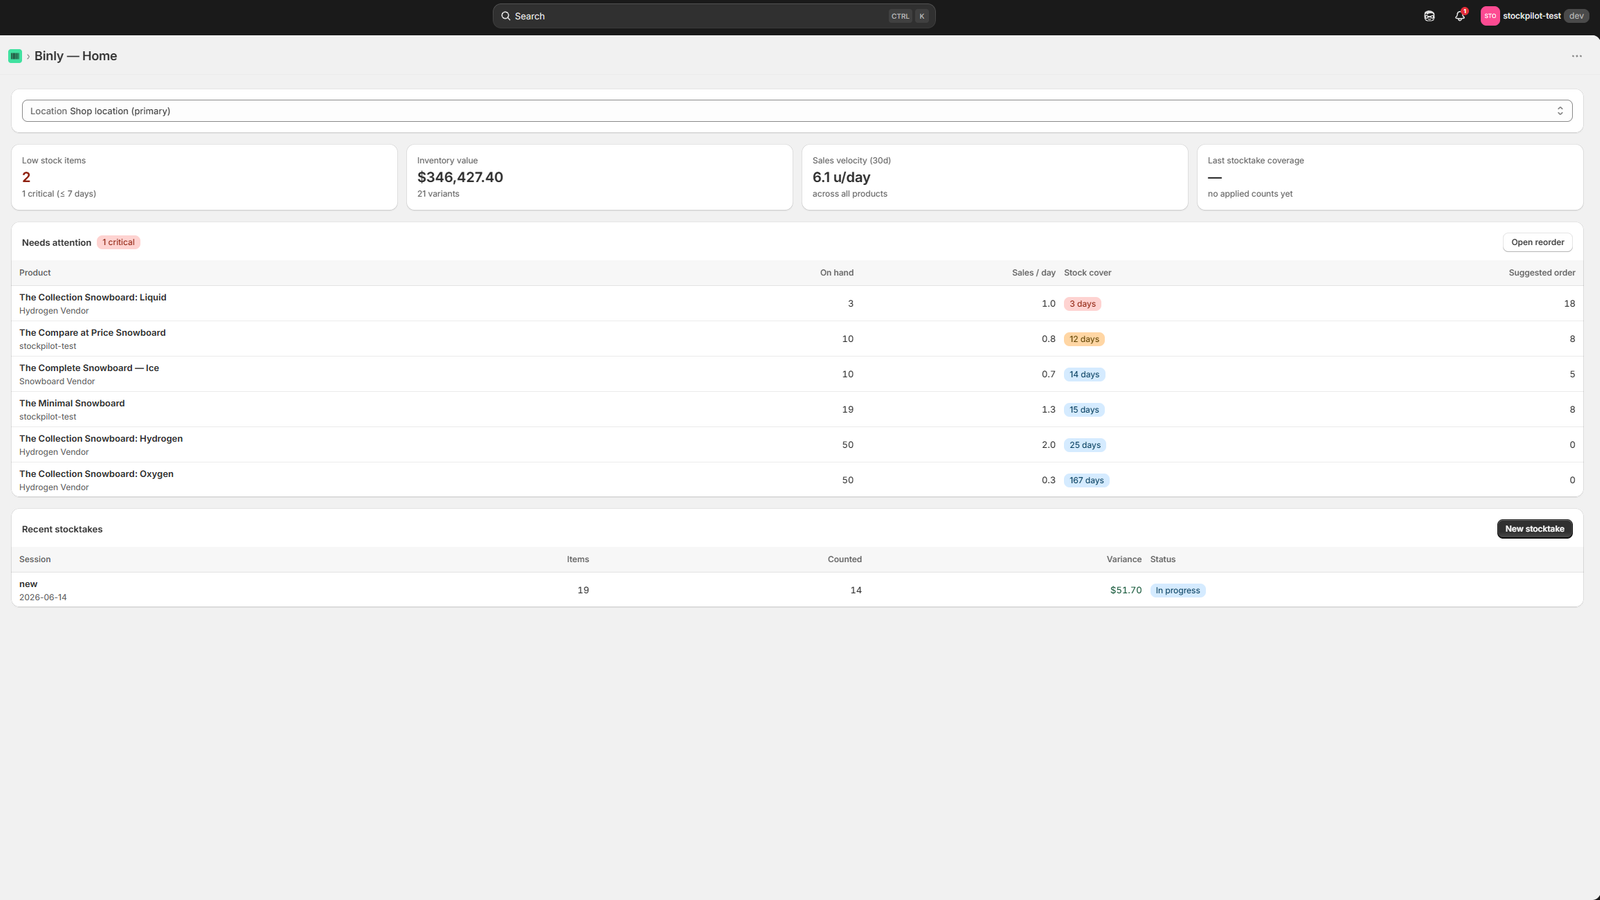Click the 25 days stock cover badge
The image size is (1600, 900).
1085,445
